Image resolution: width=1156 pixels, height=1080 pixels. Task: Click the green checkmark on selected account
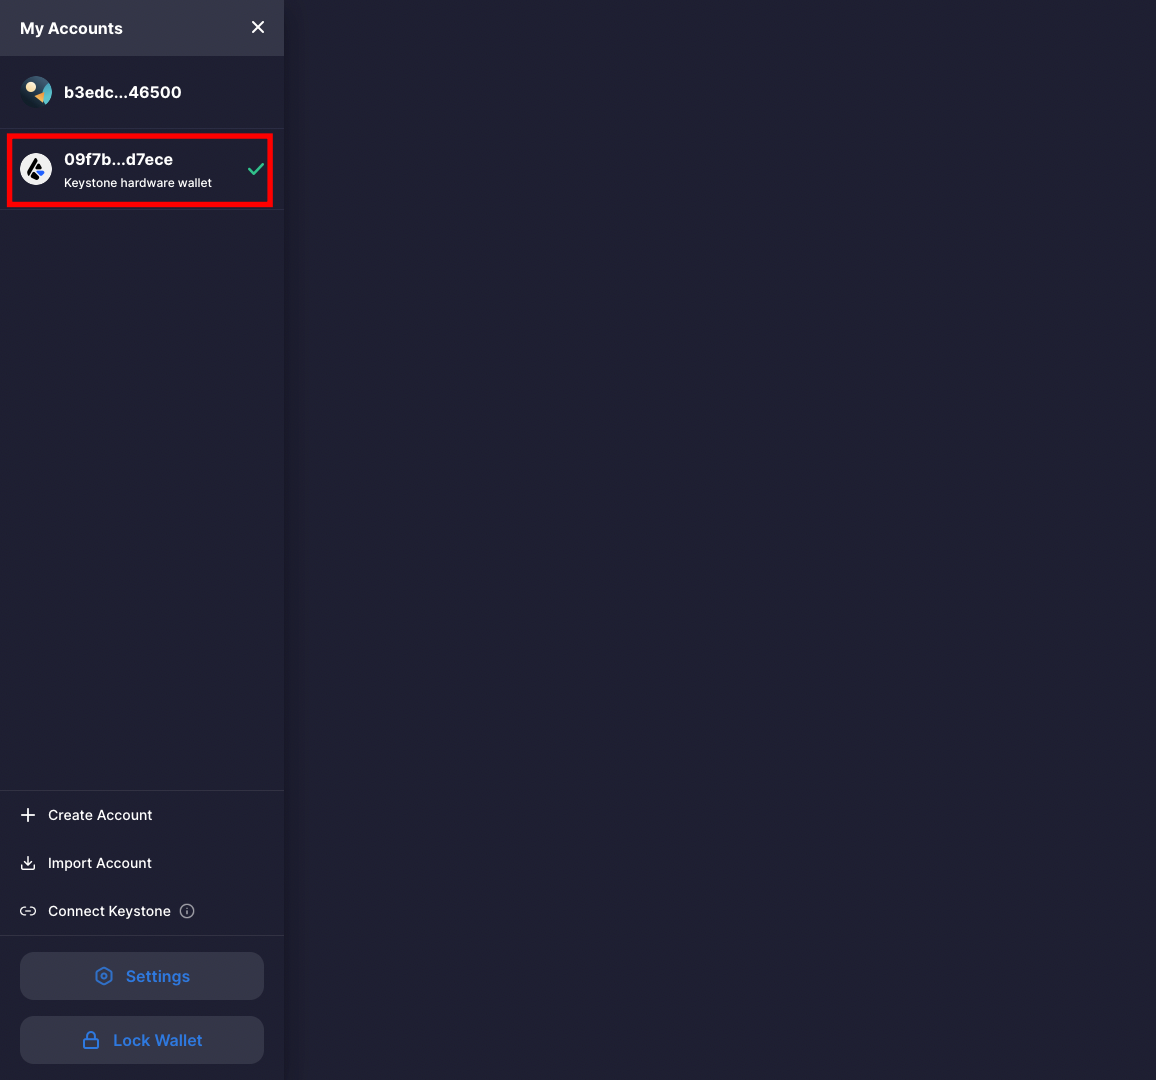click(256, 169)
